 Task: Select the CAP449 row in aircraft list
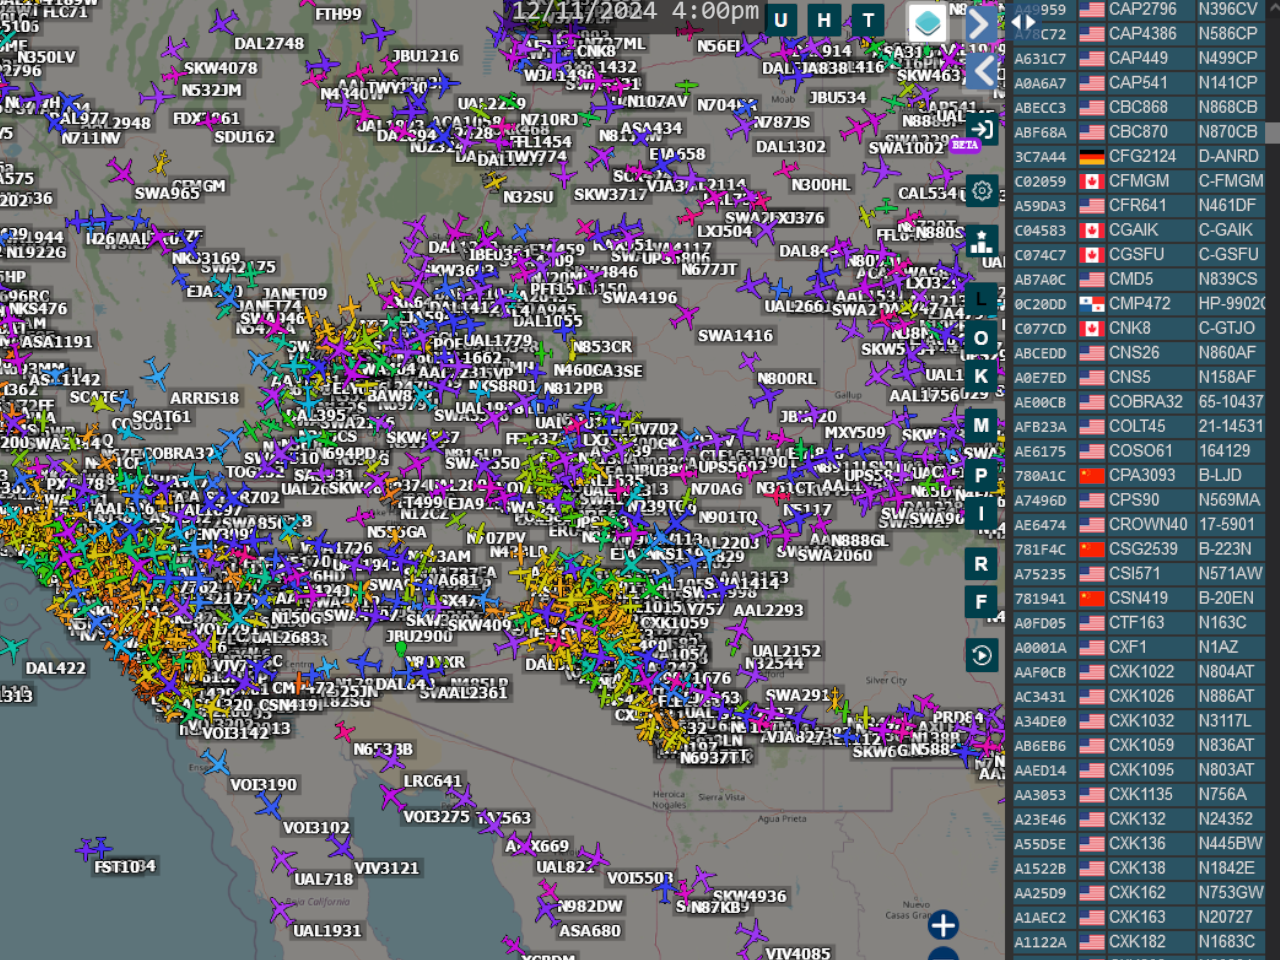tap(1141, 58)
